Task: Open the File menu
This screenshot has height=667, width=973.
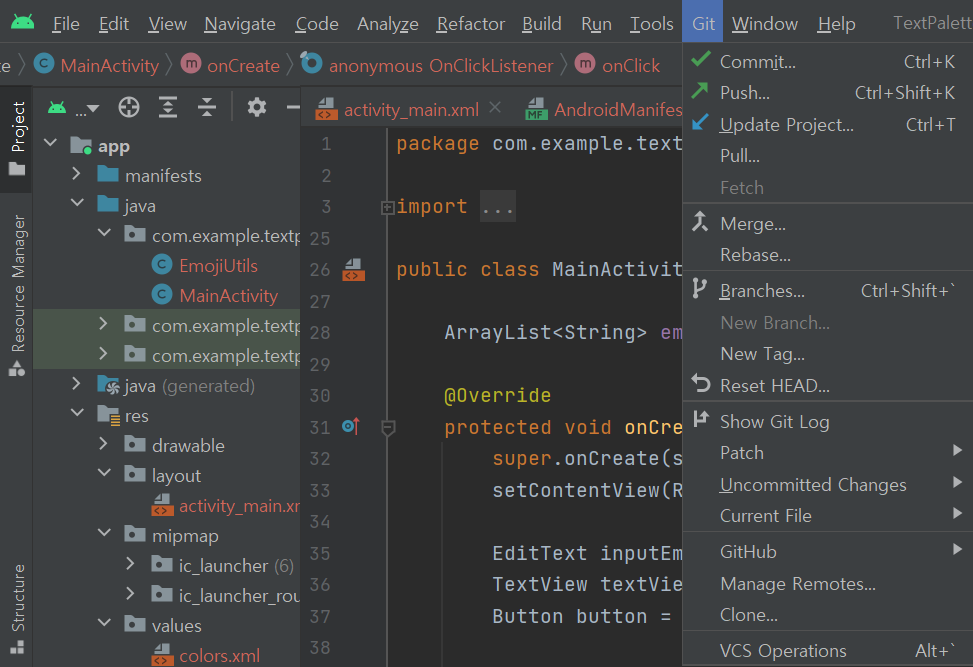Action: tap(66, 24)
